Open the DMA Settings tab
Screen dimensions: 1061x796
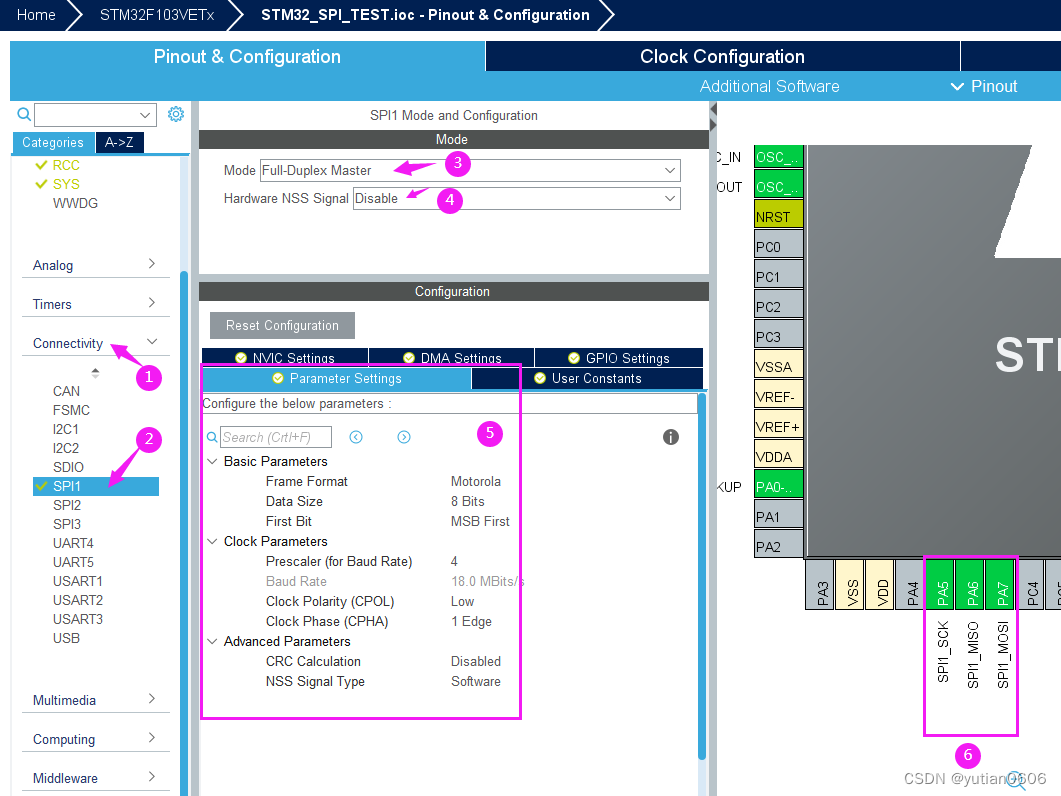coord(451,358)
